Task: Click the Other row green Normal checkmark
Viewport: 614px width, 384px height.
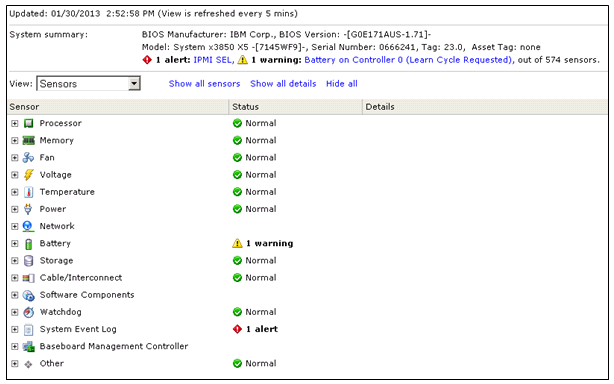Action: [x=237, y=364]
